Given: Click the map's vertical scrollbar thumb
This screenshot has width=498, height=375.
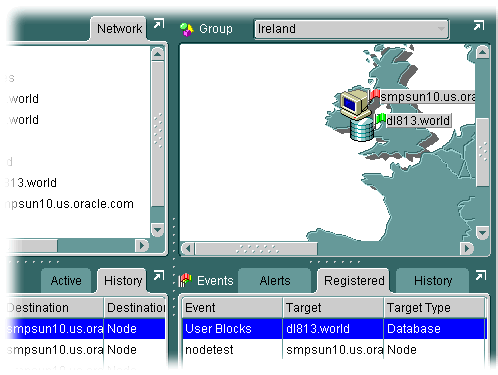Looking at the screenshot, I should [482, 152].
